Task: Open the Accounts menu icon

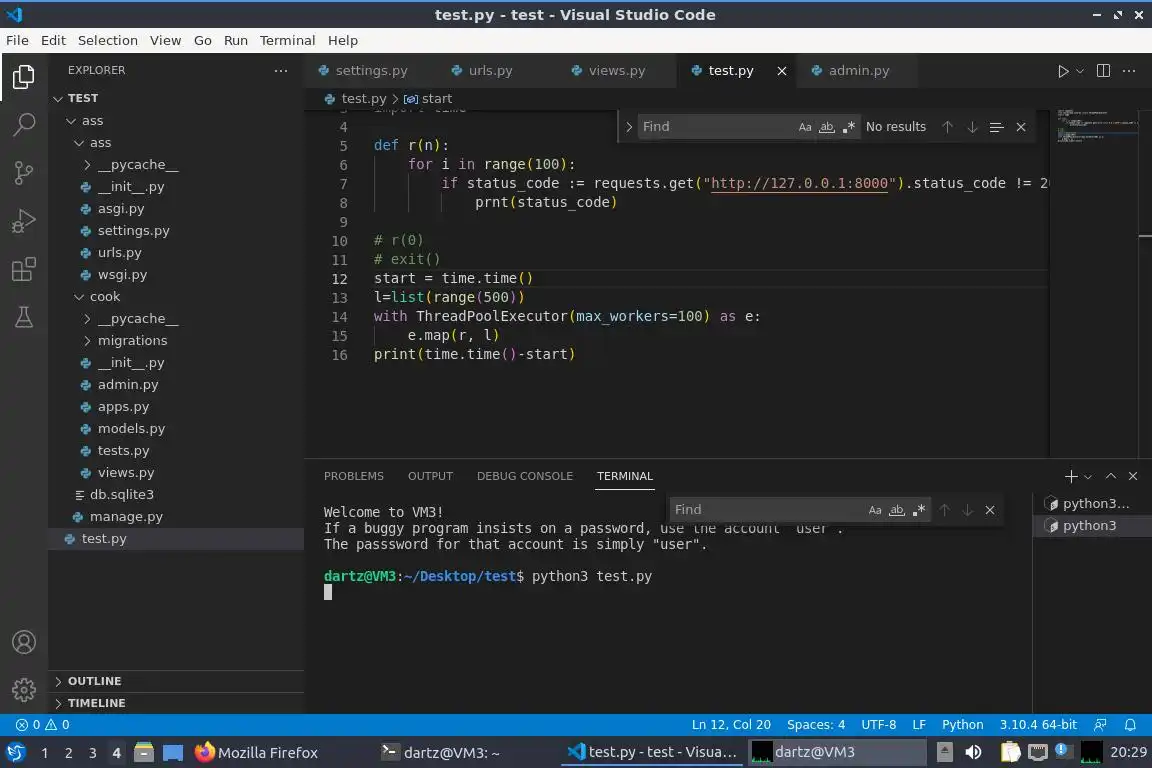Action: (24, 642)
